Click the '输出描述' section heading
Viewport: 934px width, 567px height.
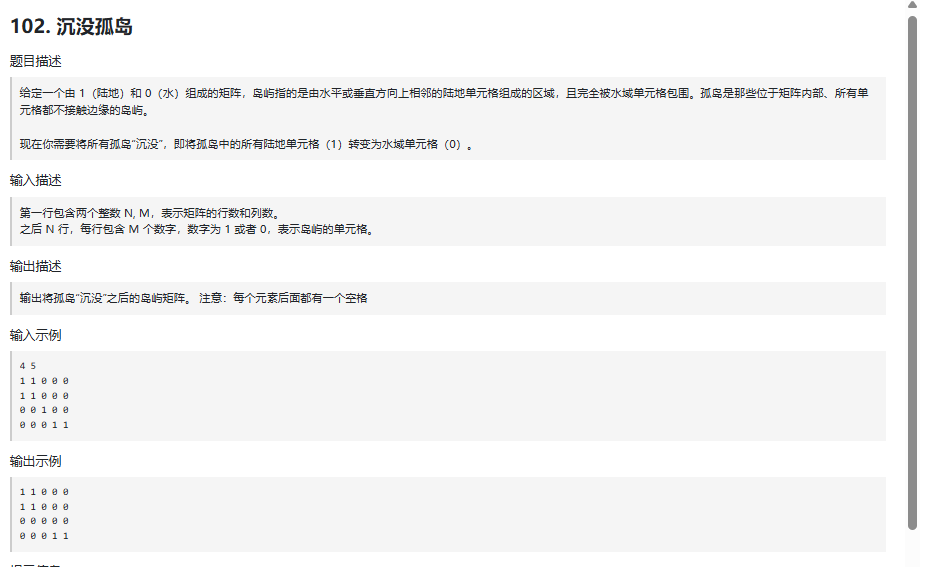point(36,266)
